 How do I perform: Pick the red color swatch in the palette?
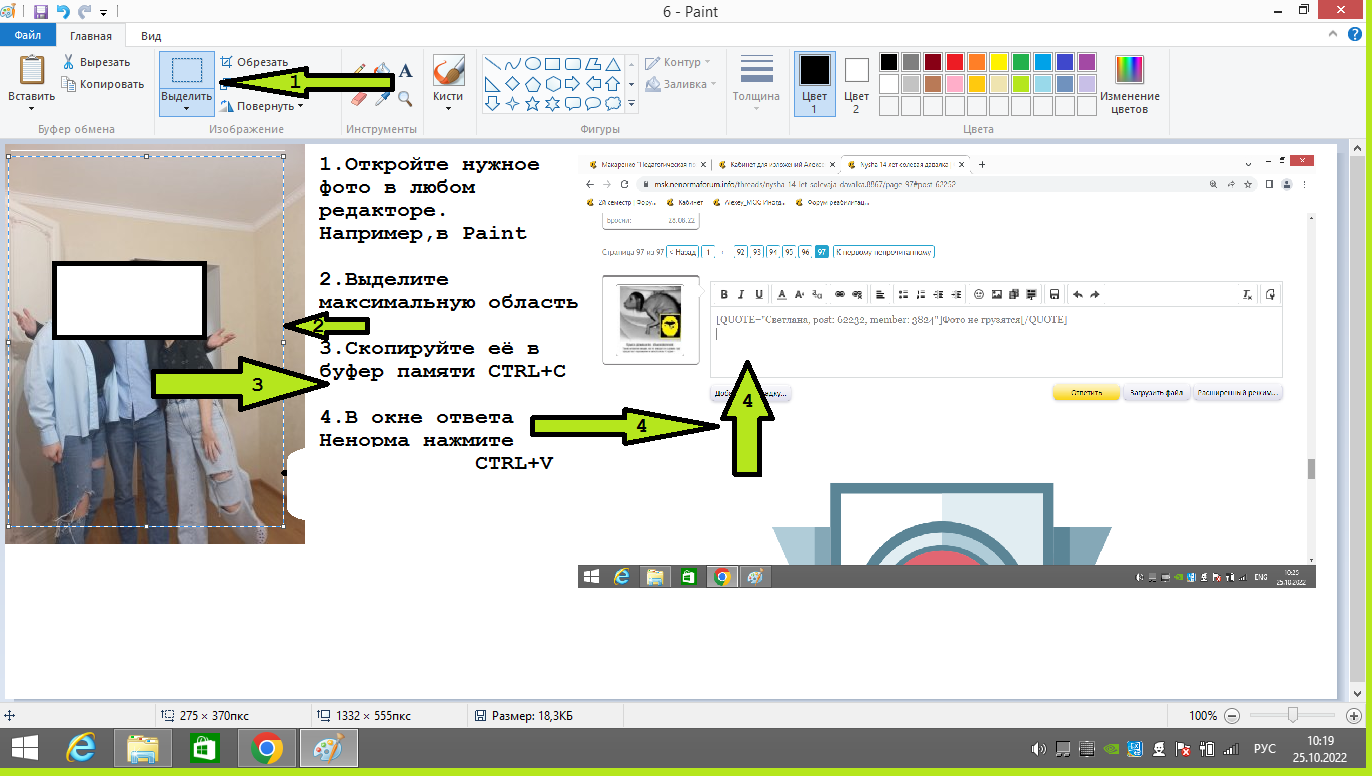tap(955, 62)
